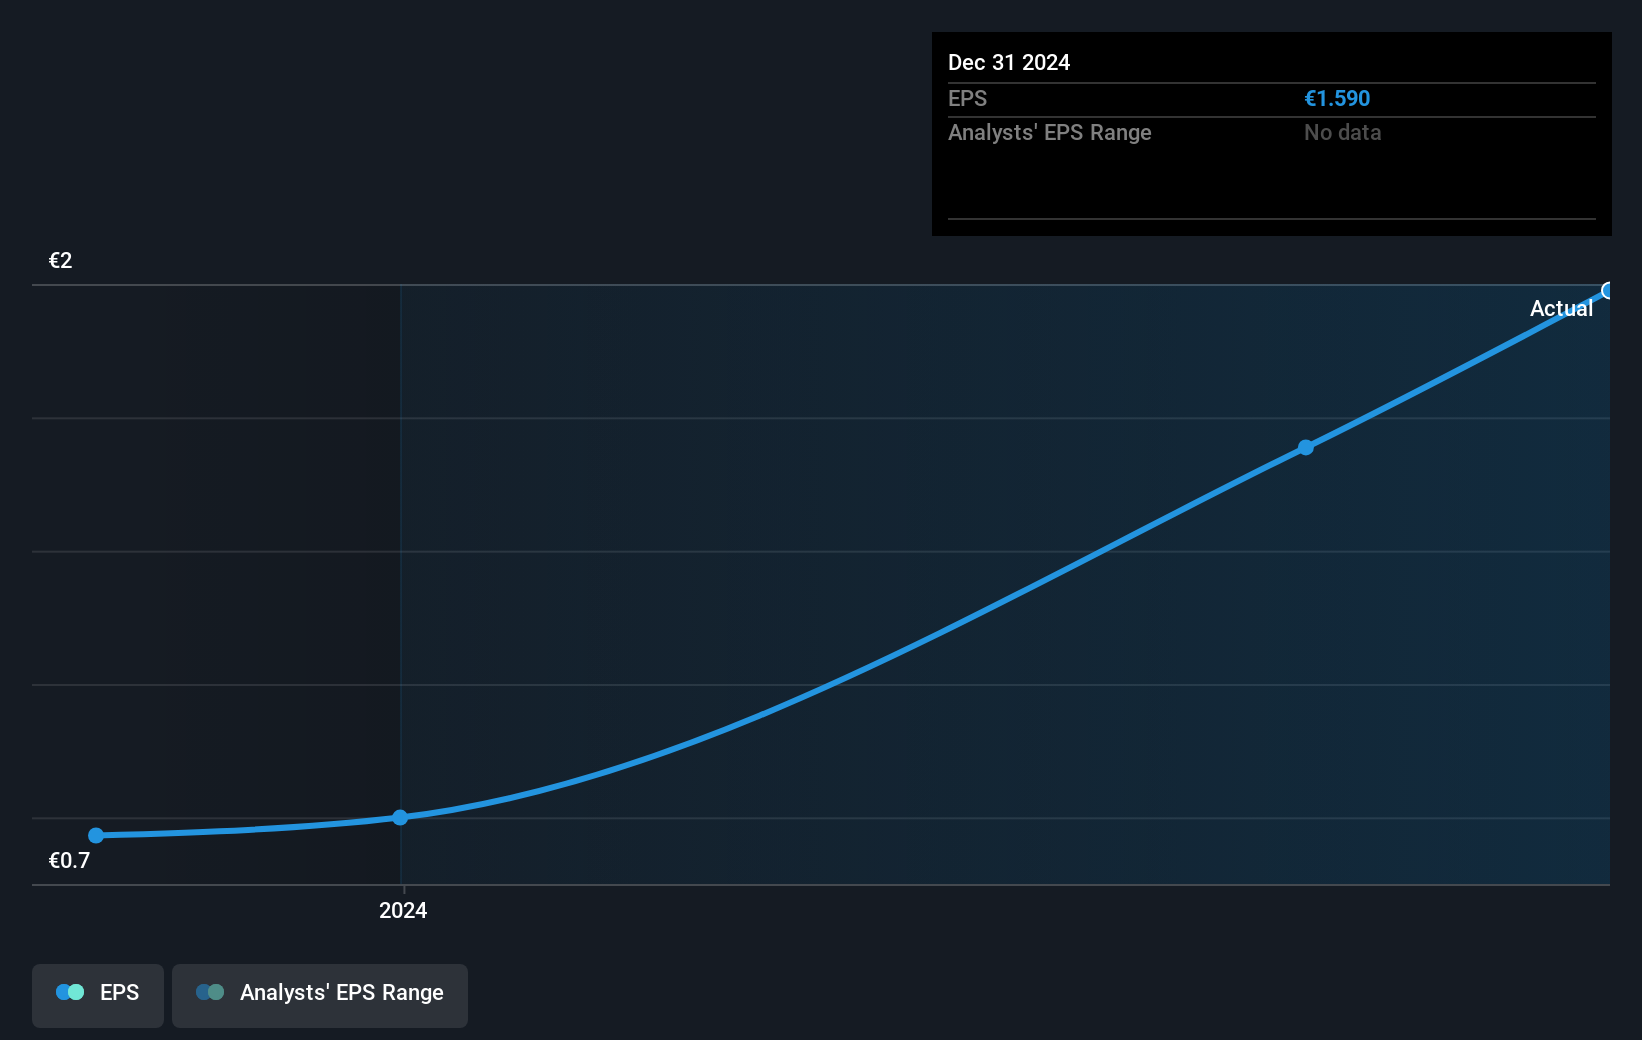Click the €2 y-axis label

[61, 261]
